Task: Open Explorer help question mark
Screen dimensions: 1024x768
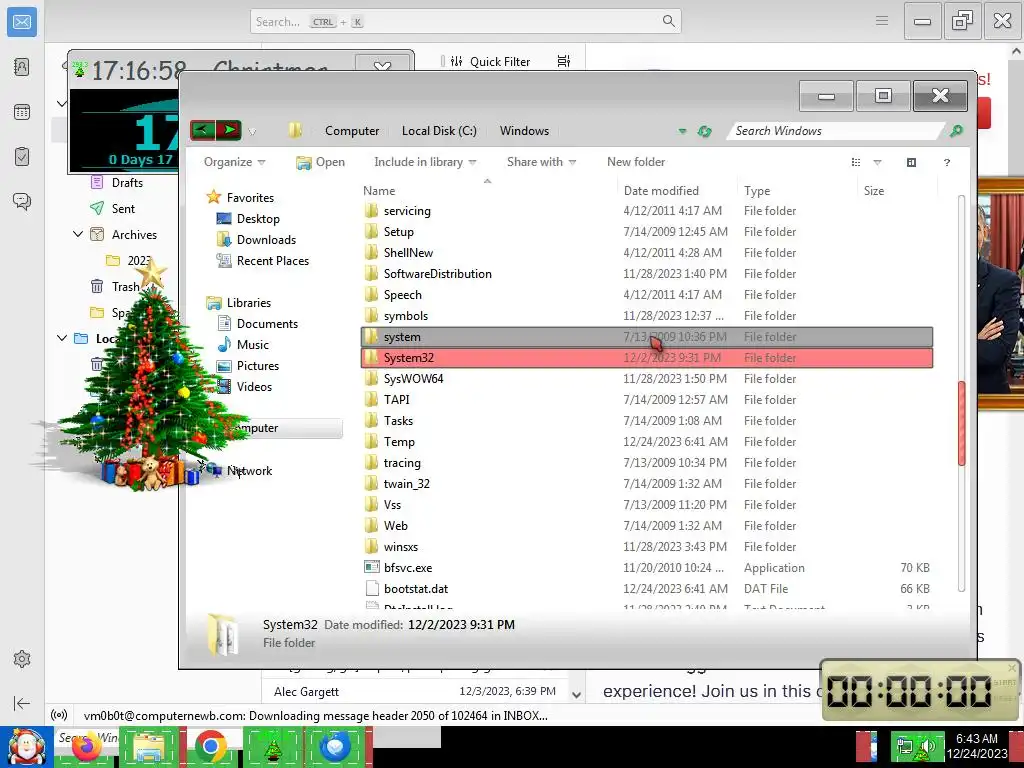Action: (946, 162)
